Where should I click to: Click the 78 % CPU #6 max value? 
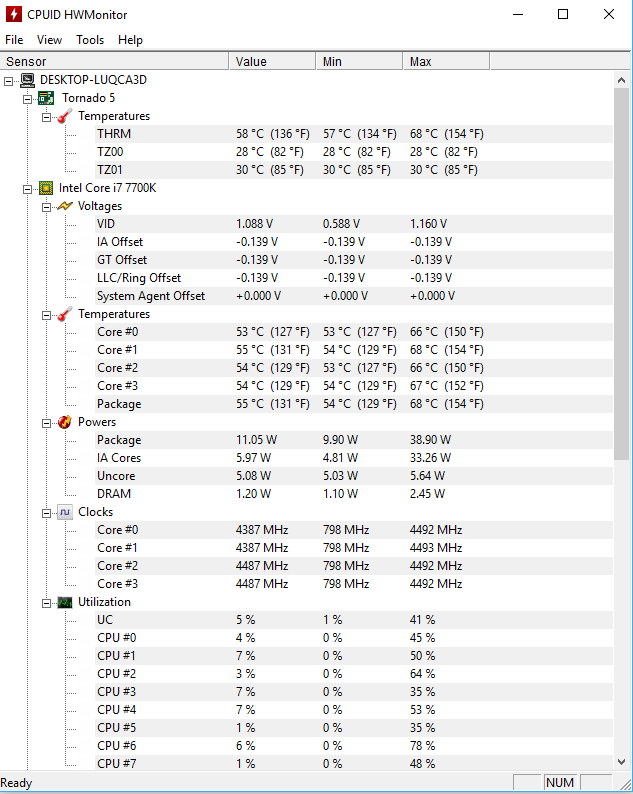pyautogui.click(x=422, y=746)
